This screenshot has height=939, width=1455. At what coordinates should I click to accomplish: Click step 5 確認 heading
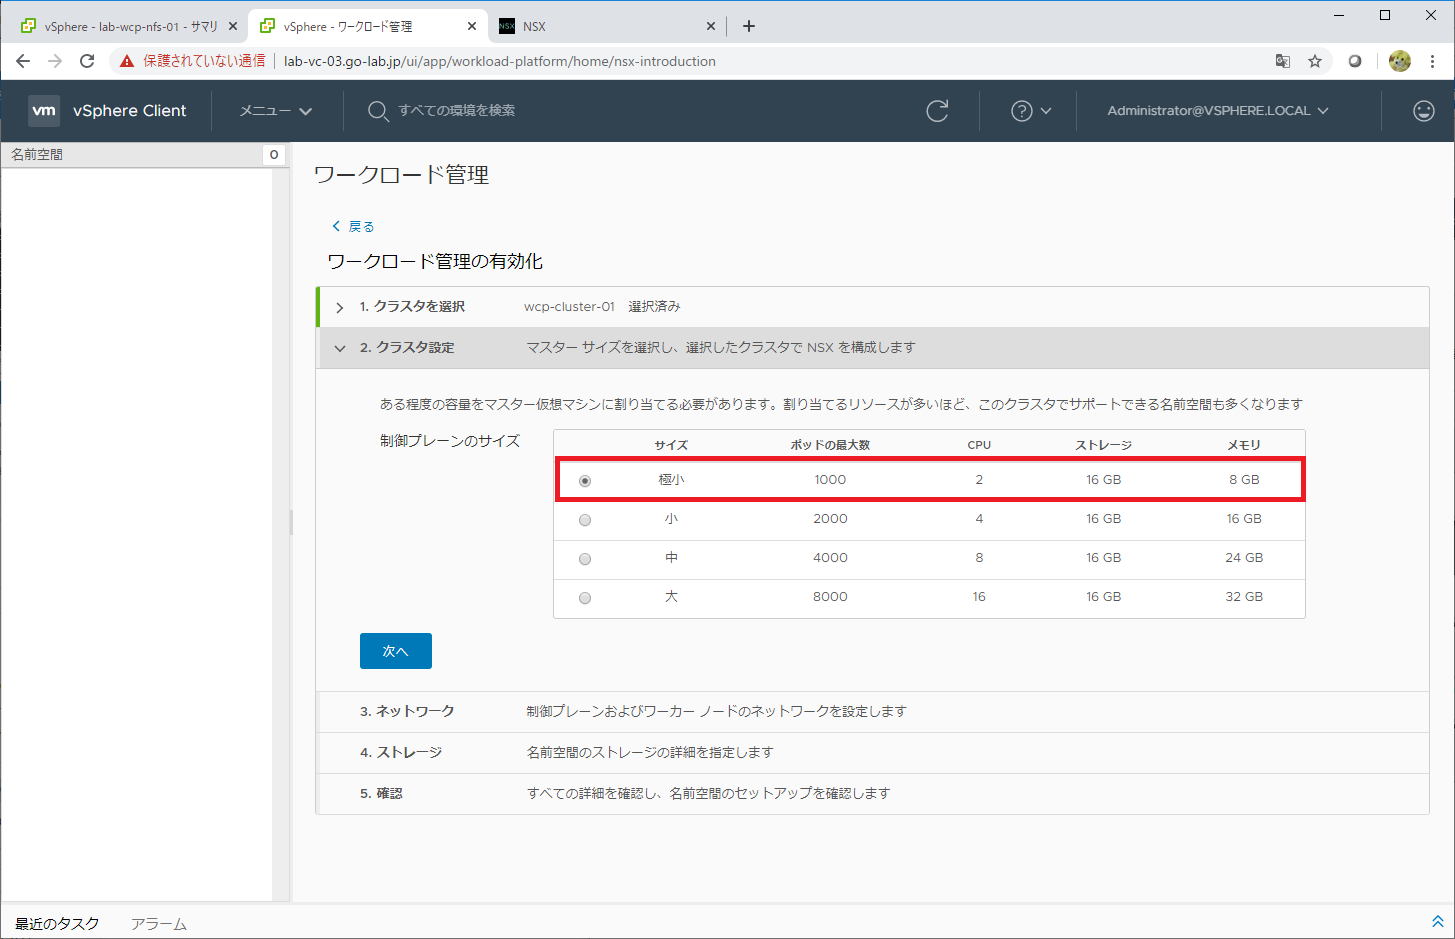[381, 793]
